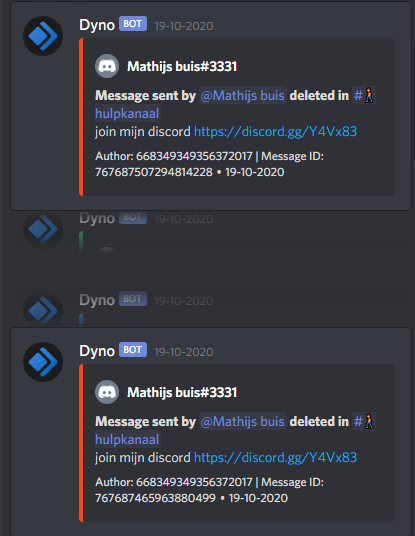Click the Dyno avatar in the first message

click(43, 36)
